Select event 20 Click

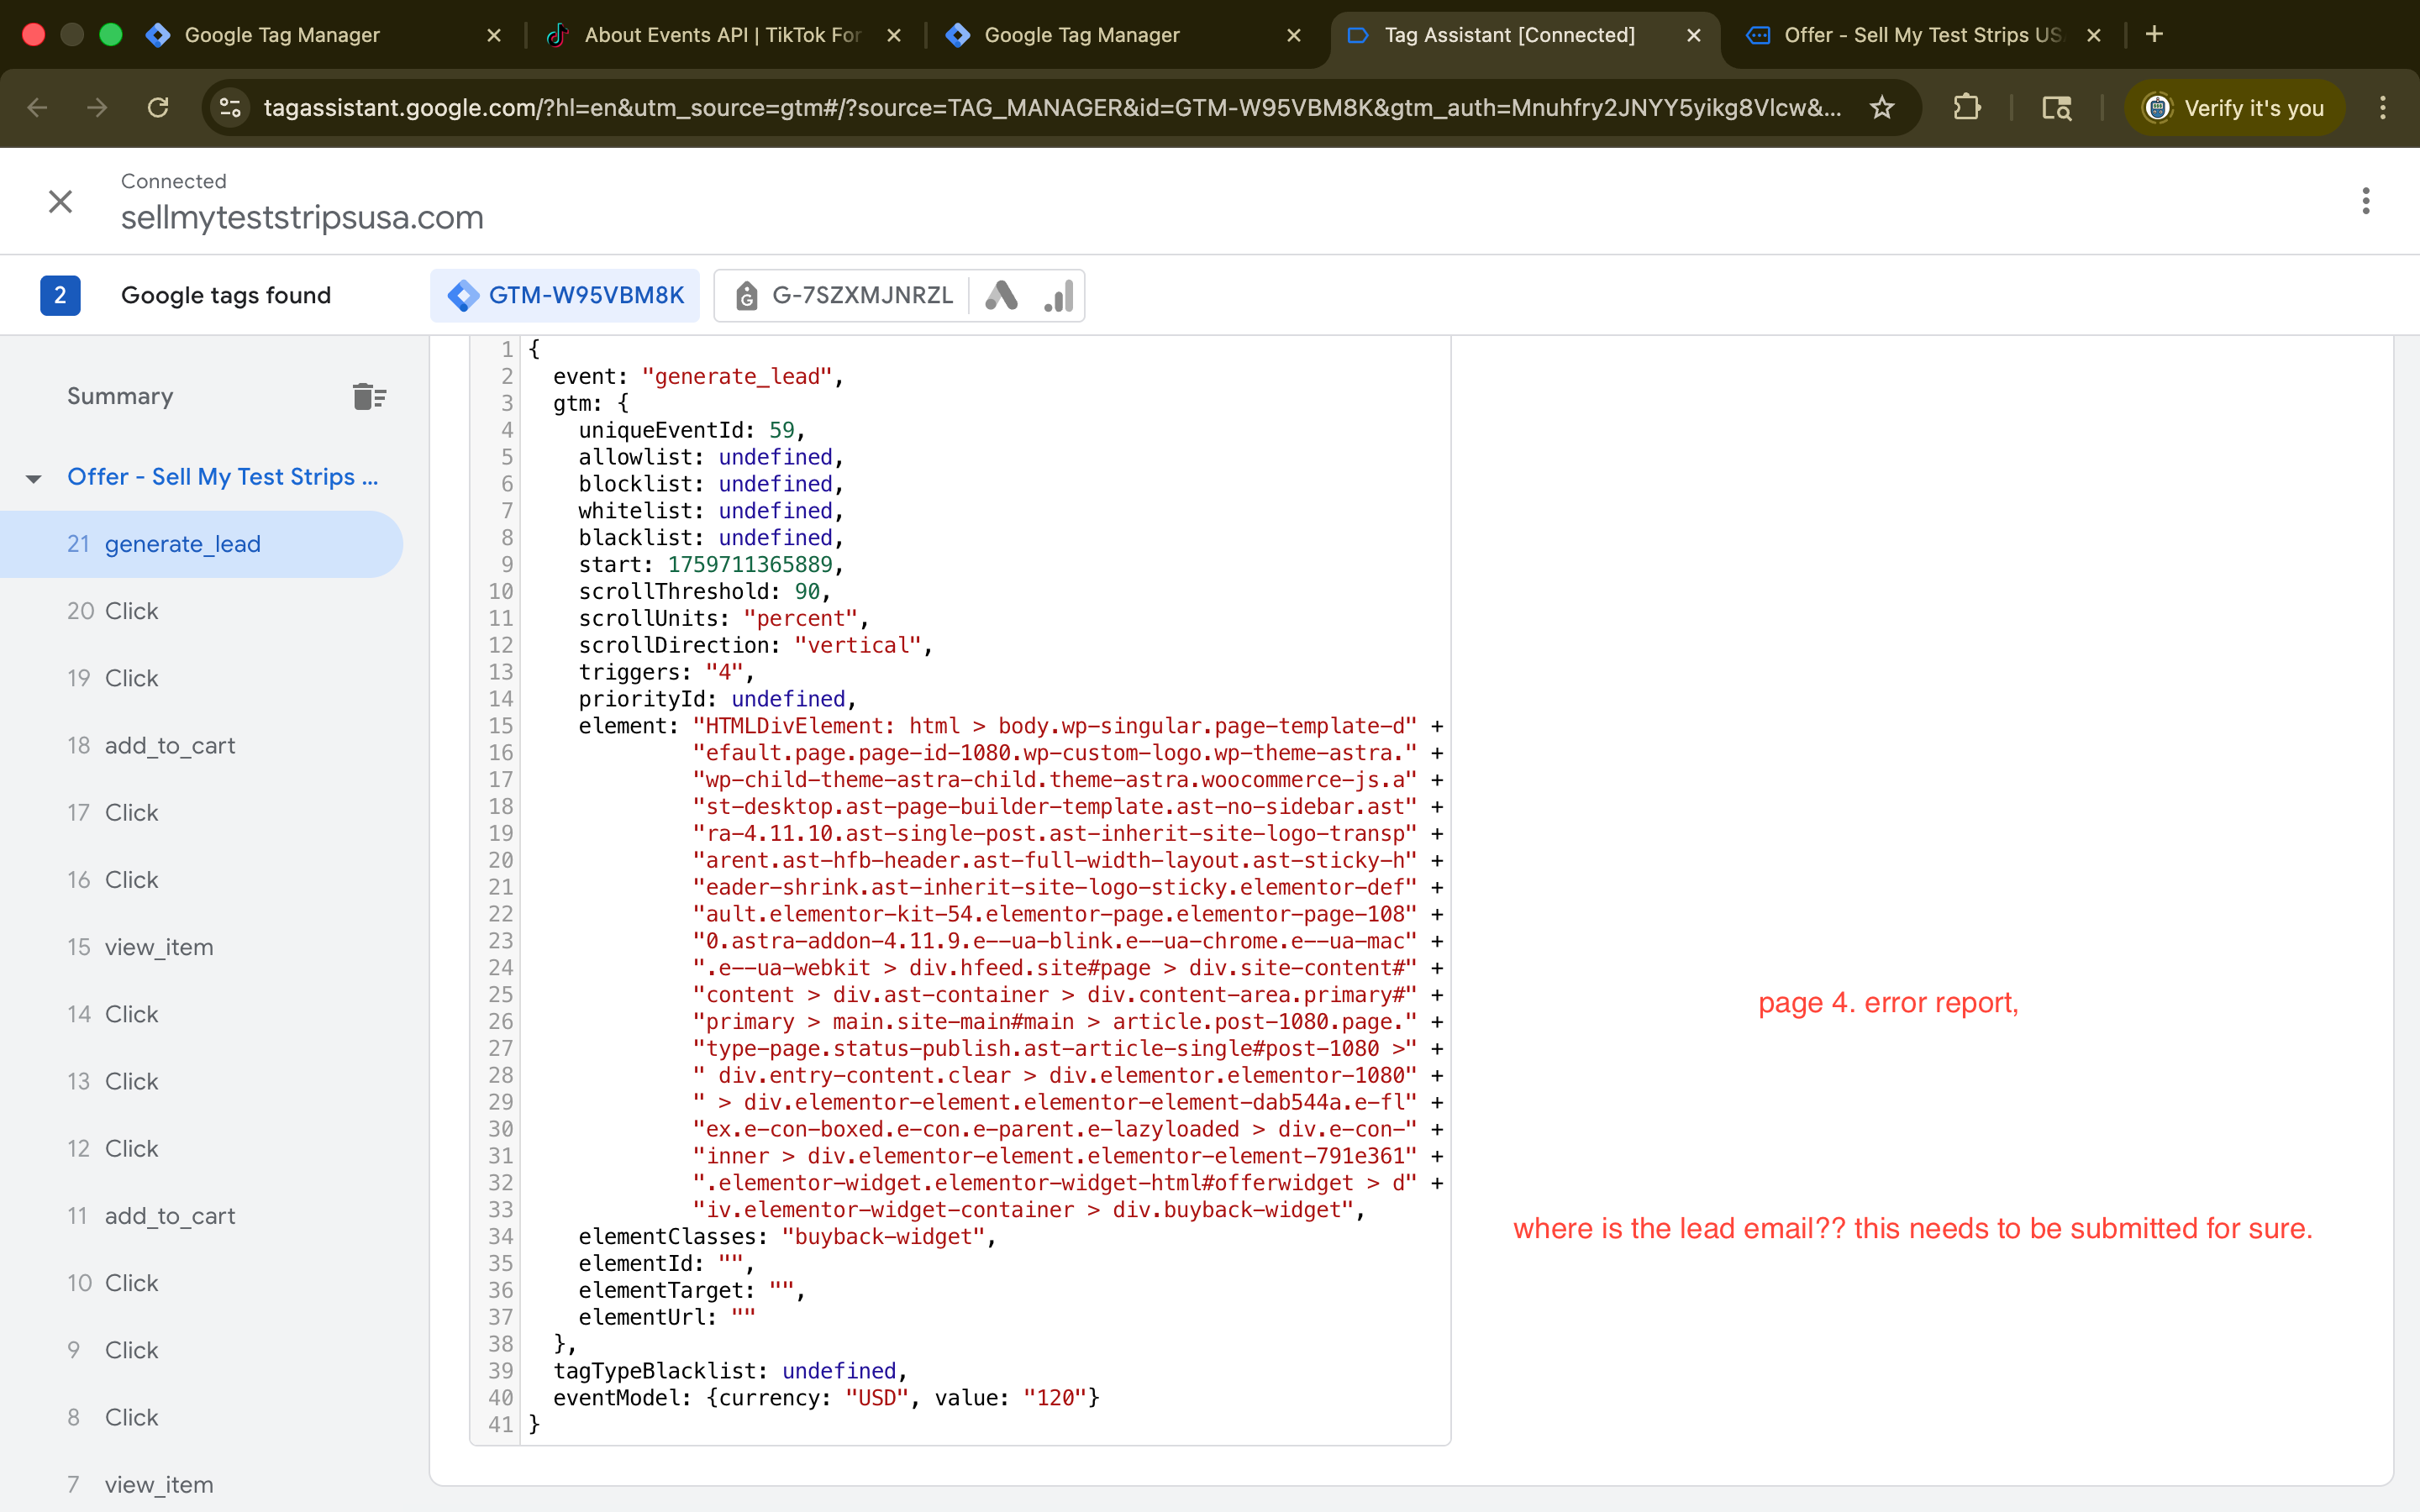201,611
